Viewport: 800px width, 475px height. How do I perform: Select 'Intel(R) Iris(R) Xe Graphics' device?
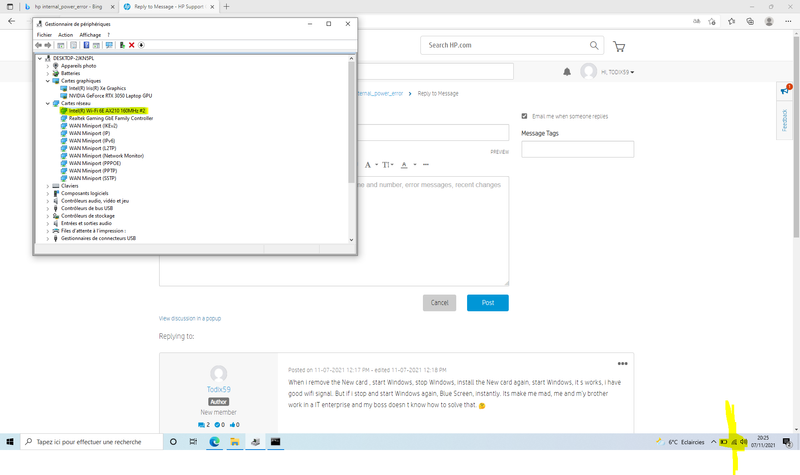97,88
